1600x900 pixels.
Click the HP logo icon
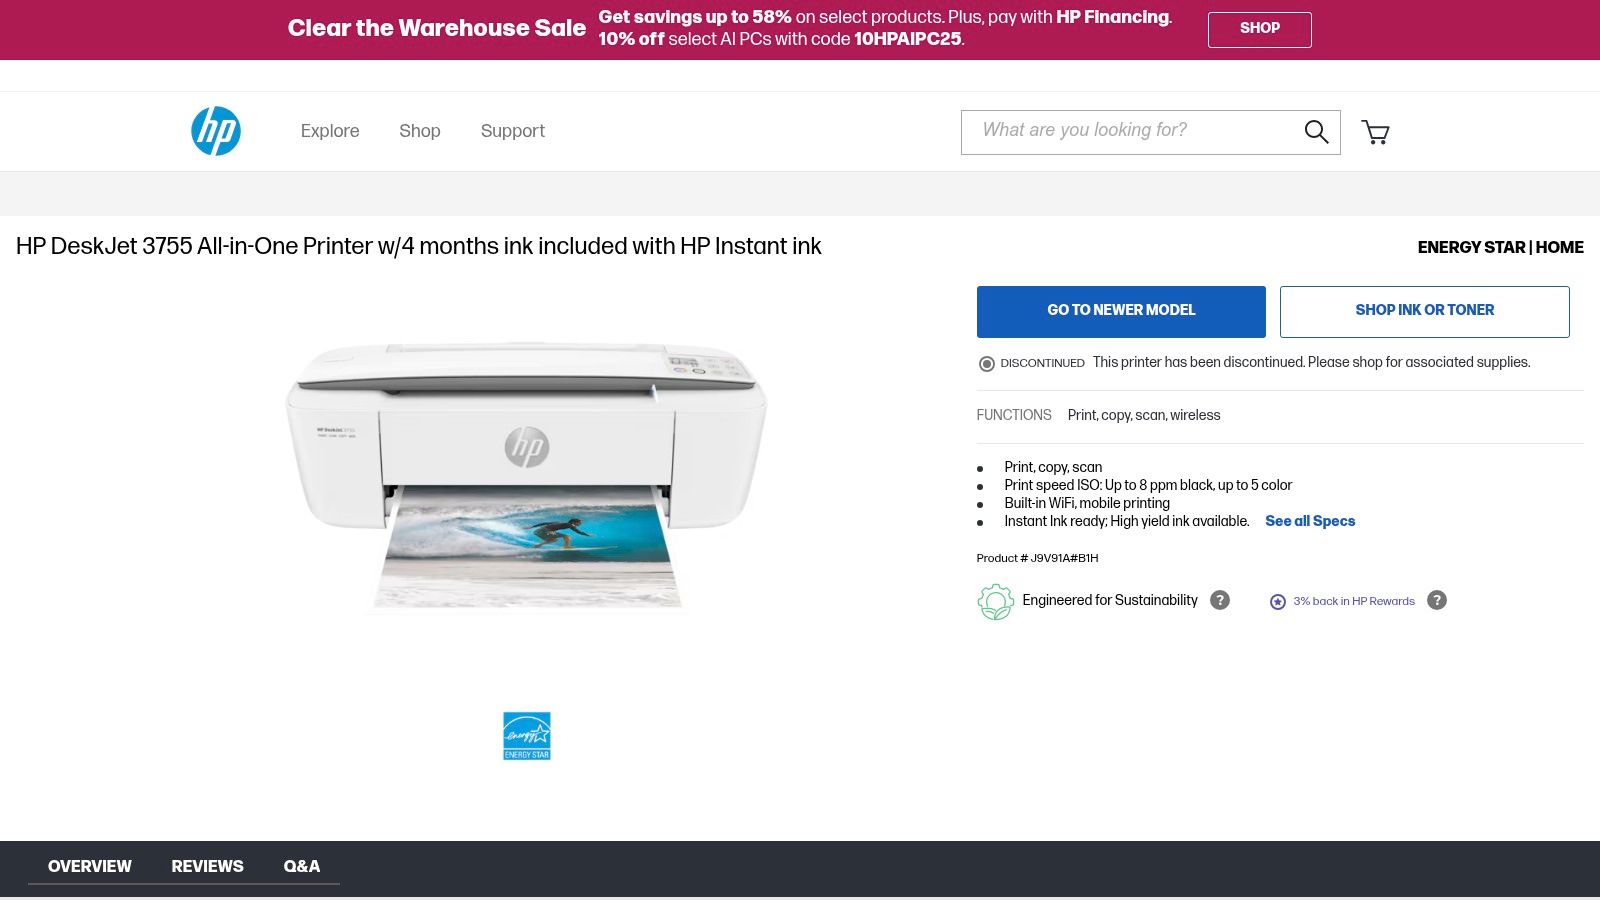(x=216, y=131)
